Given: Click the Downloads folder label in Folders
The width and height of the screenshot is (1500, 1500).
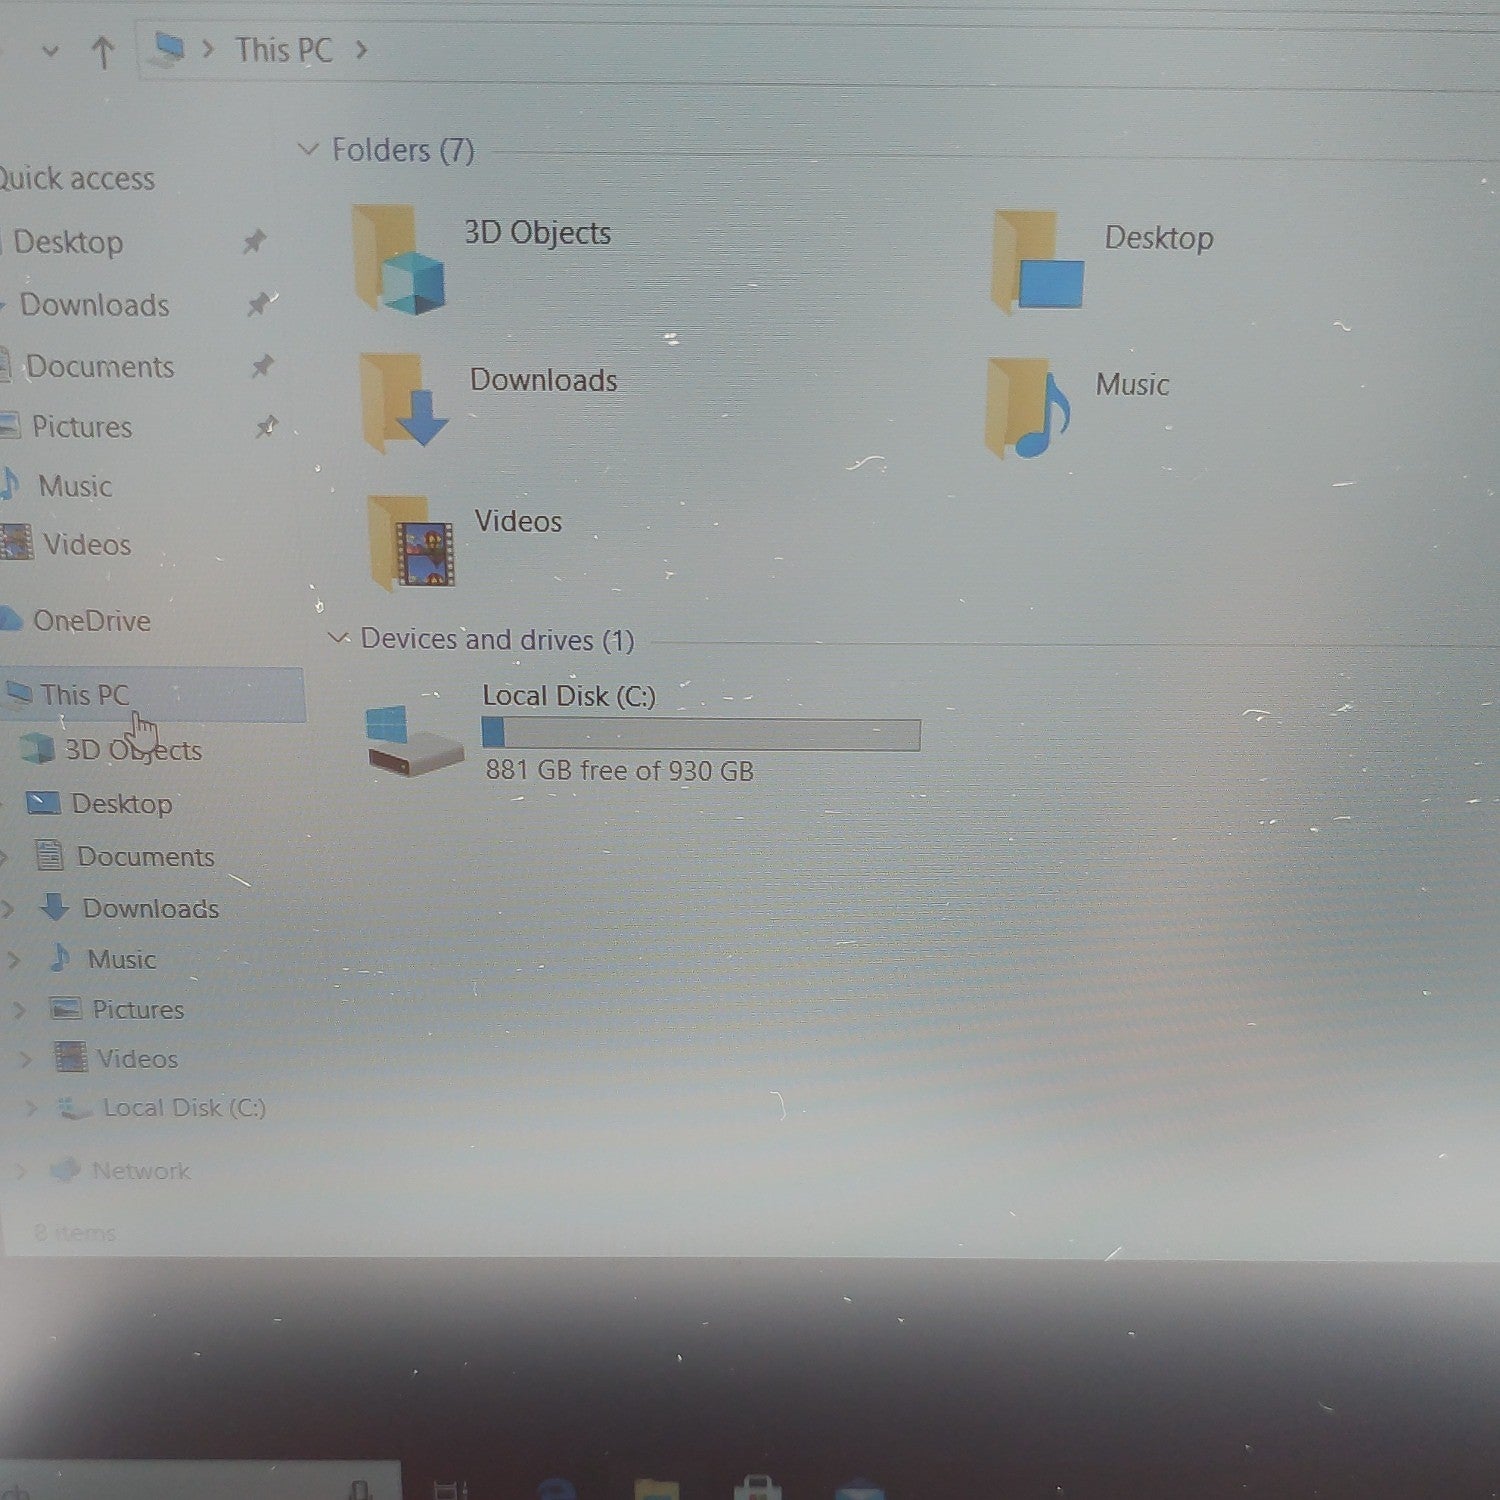Looking at the screenshot, I should (x=544, y=381).
